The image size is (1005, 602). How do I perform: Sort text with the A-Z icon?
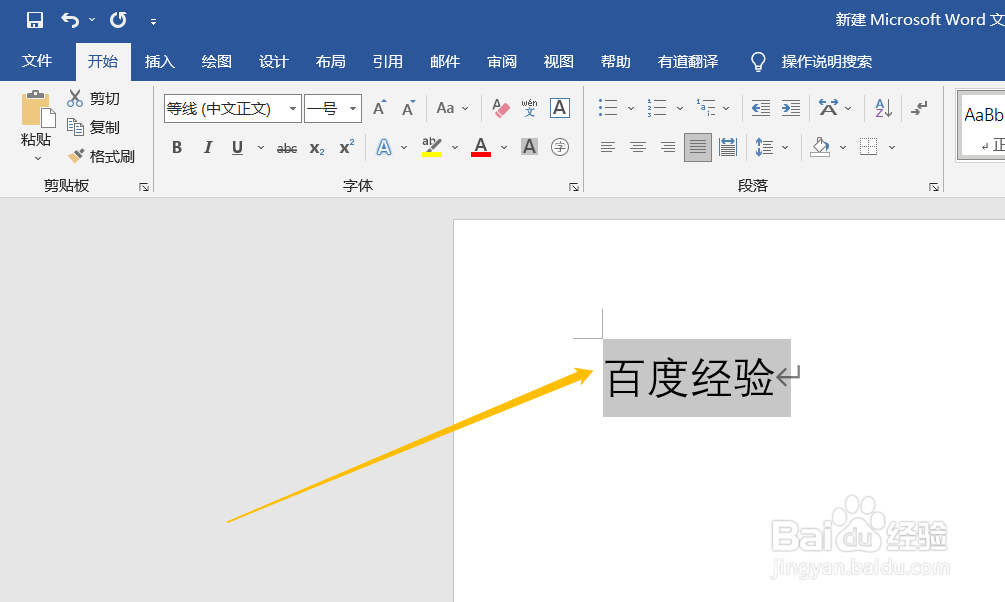coord(883,108)
